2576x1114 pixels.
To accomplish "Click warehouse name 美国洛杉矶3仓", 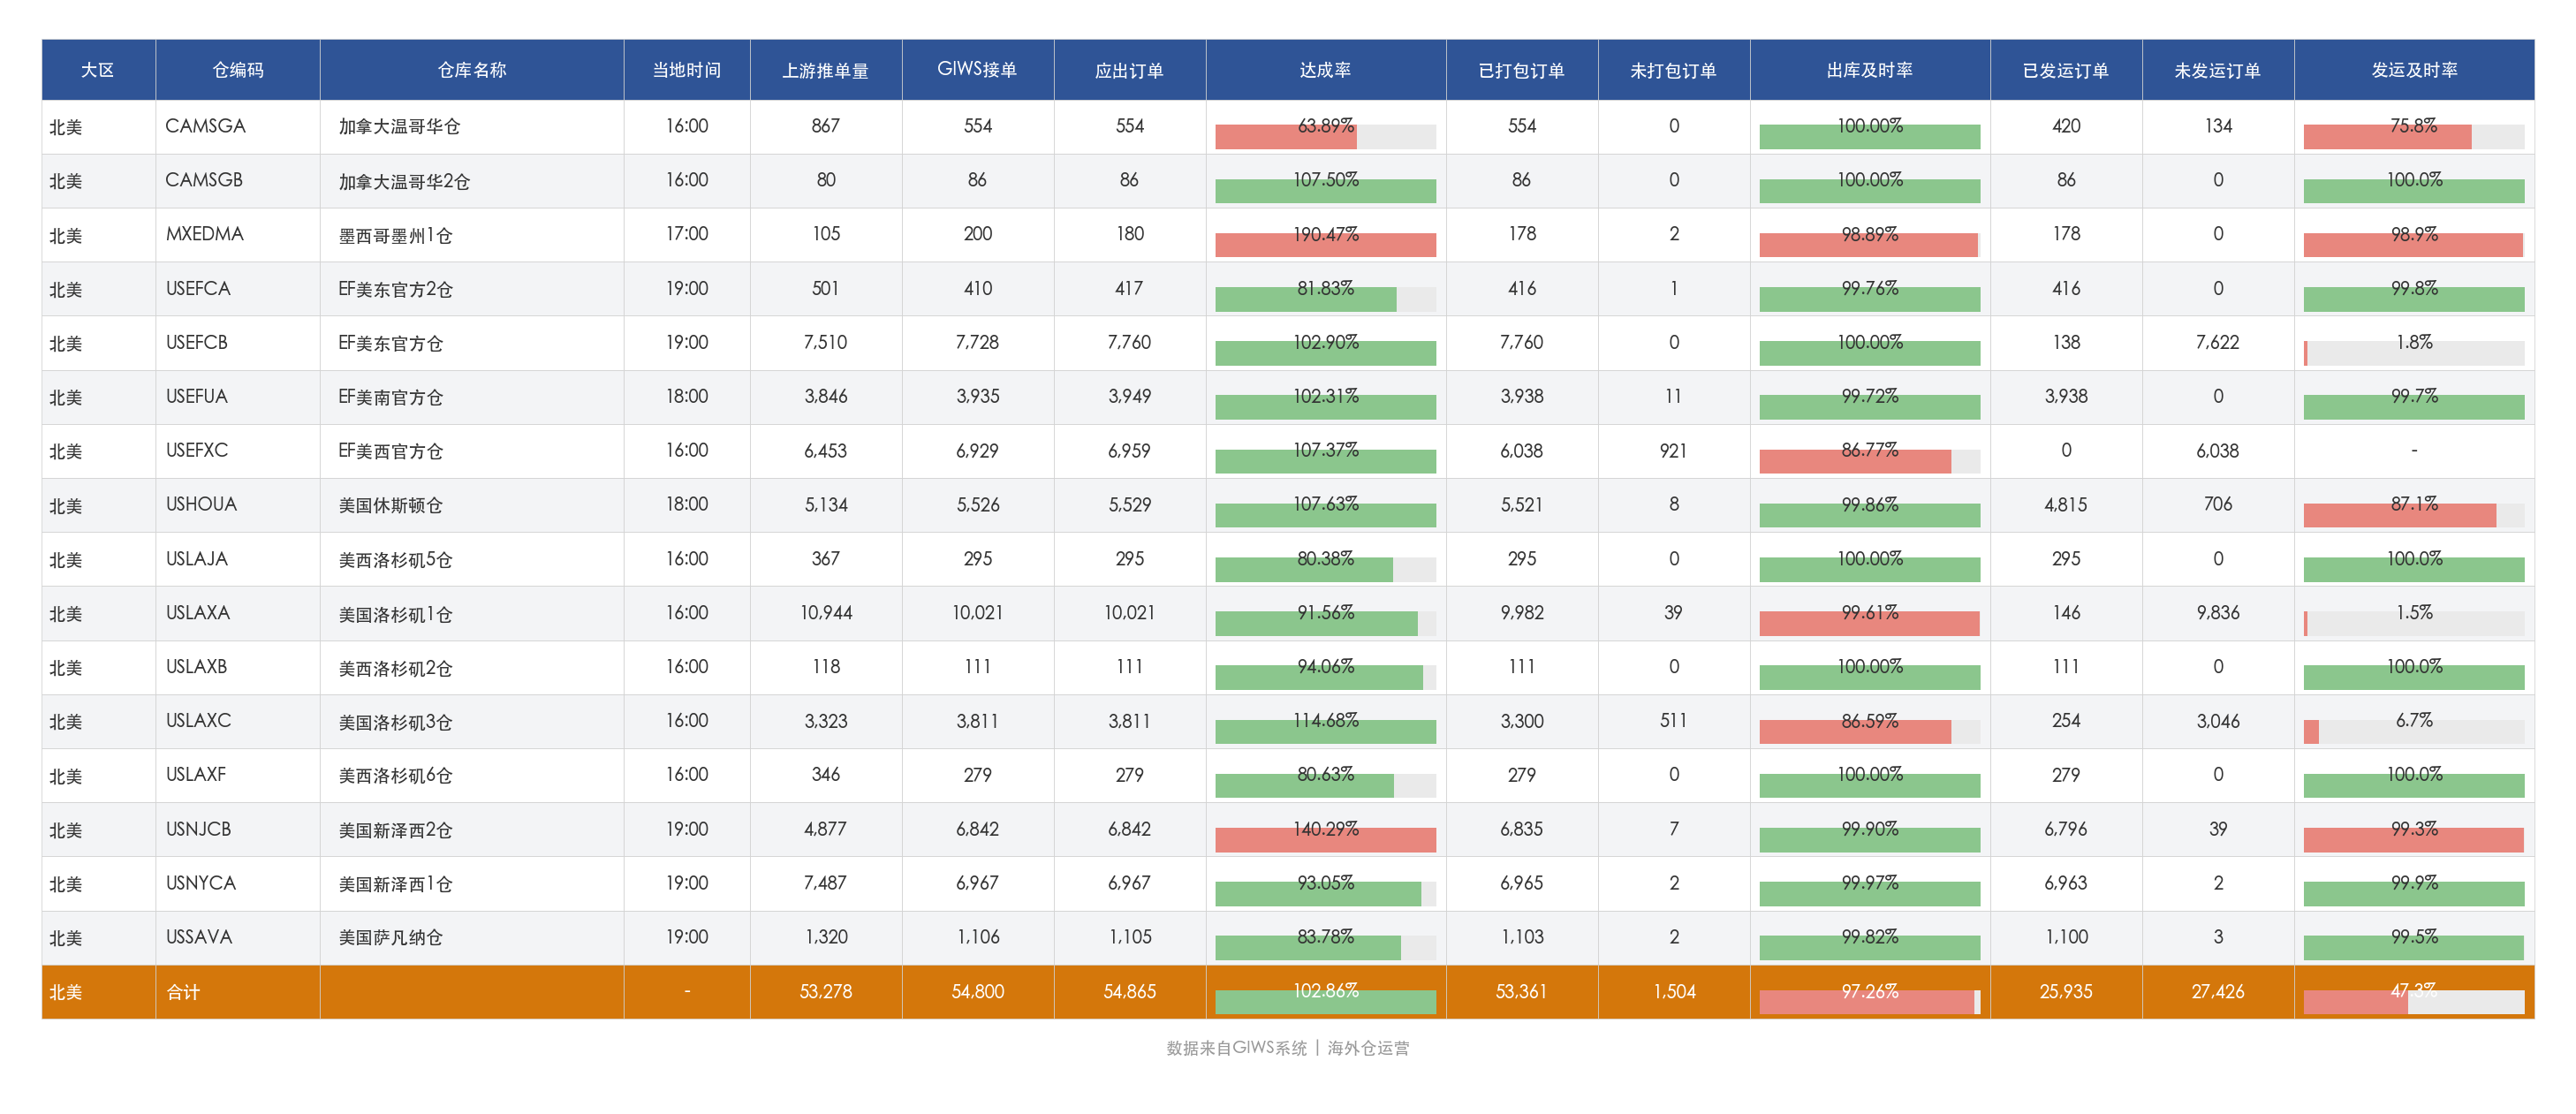I will pyautogui.click(x=395, y=721).
